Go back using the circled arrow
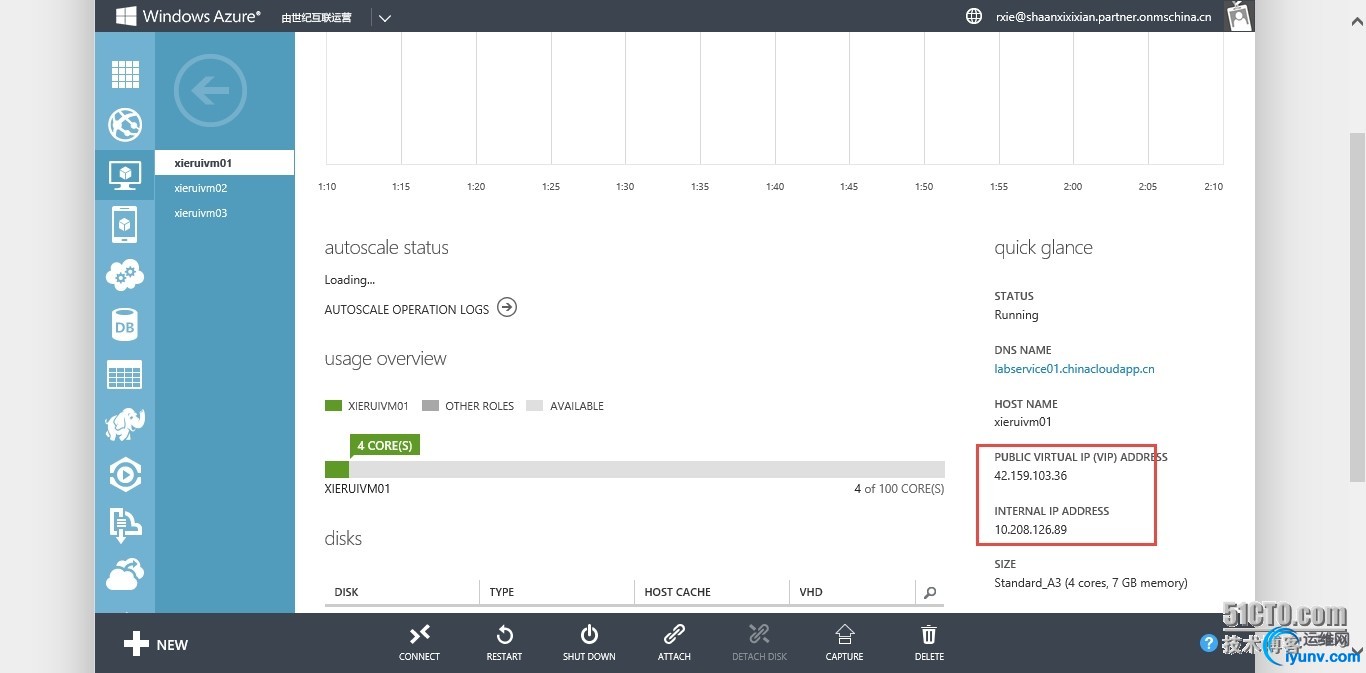 coord(210,91)
